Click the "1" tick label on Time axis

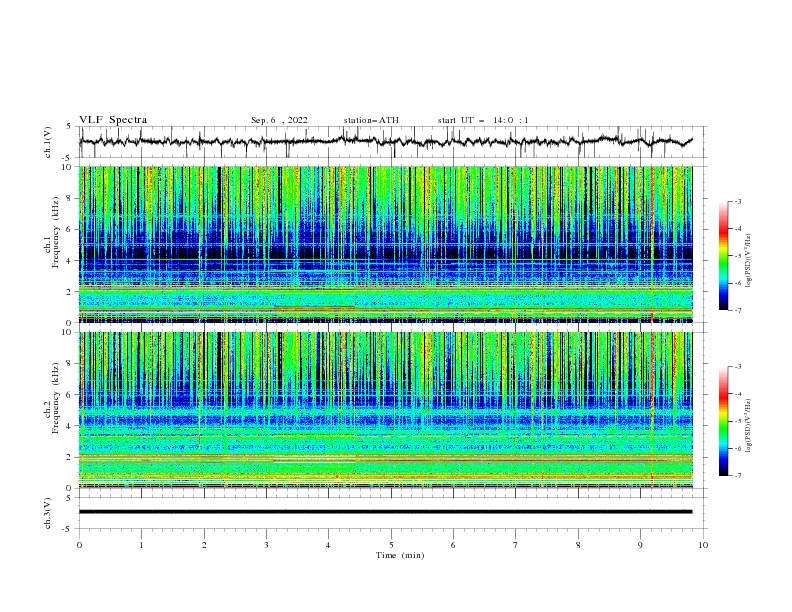[x=141, y=545]
